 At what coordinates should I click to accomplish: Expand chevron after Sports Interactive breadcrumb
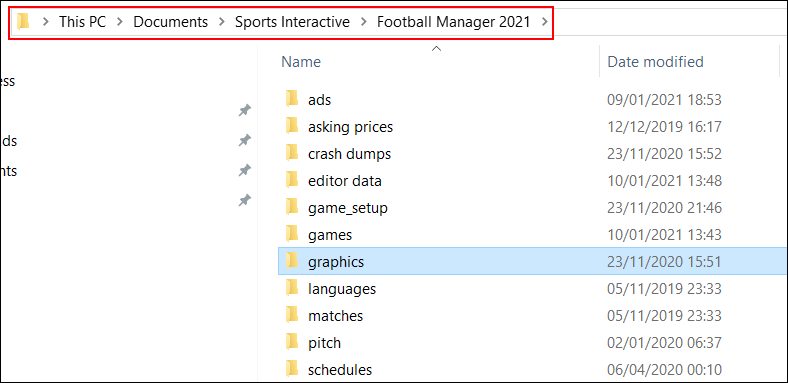pyautogui.click(x=364, y=22)
